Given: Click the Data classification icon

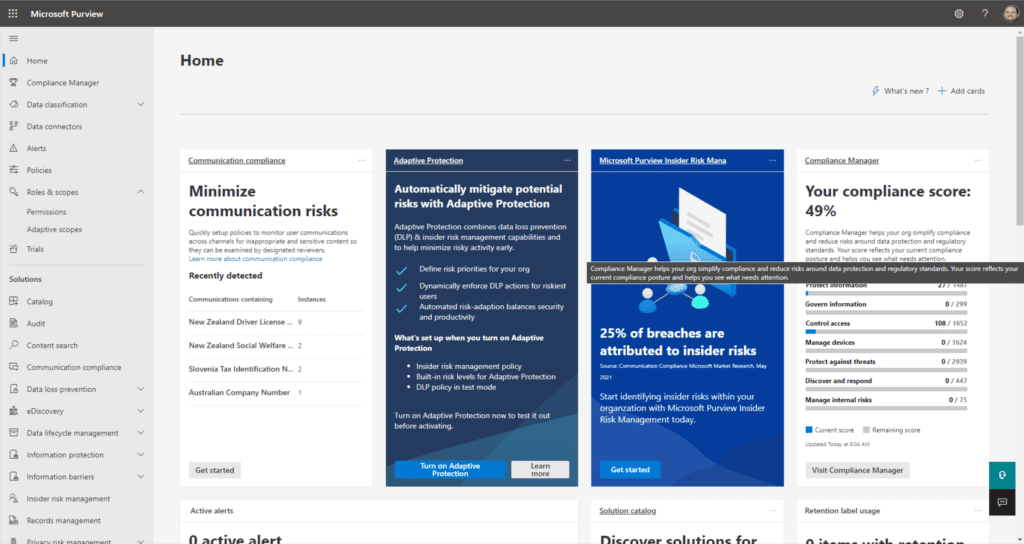Looking at the screenshot, I should (14, 104).
